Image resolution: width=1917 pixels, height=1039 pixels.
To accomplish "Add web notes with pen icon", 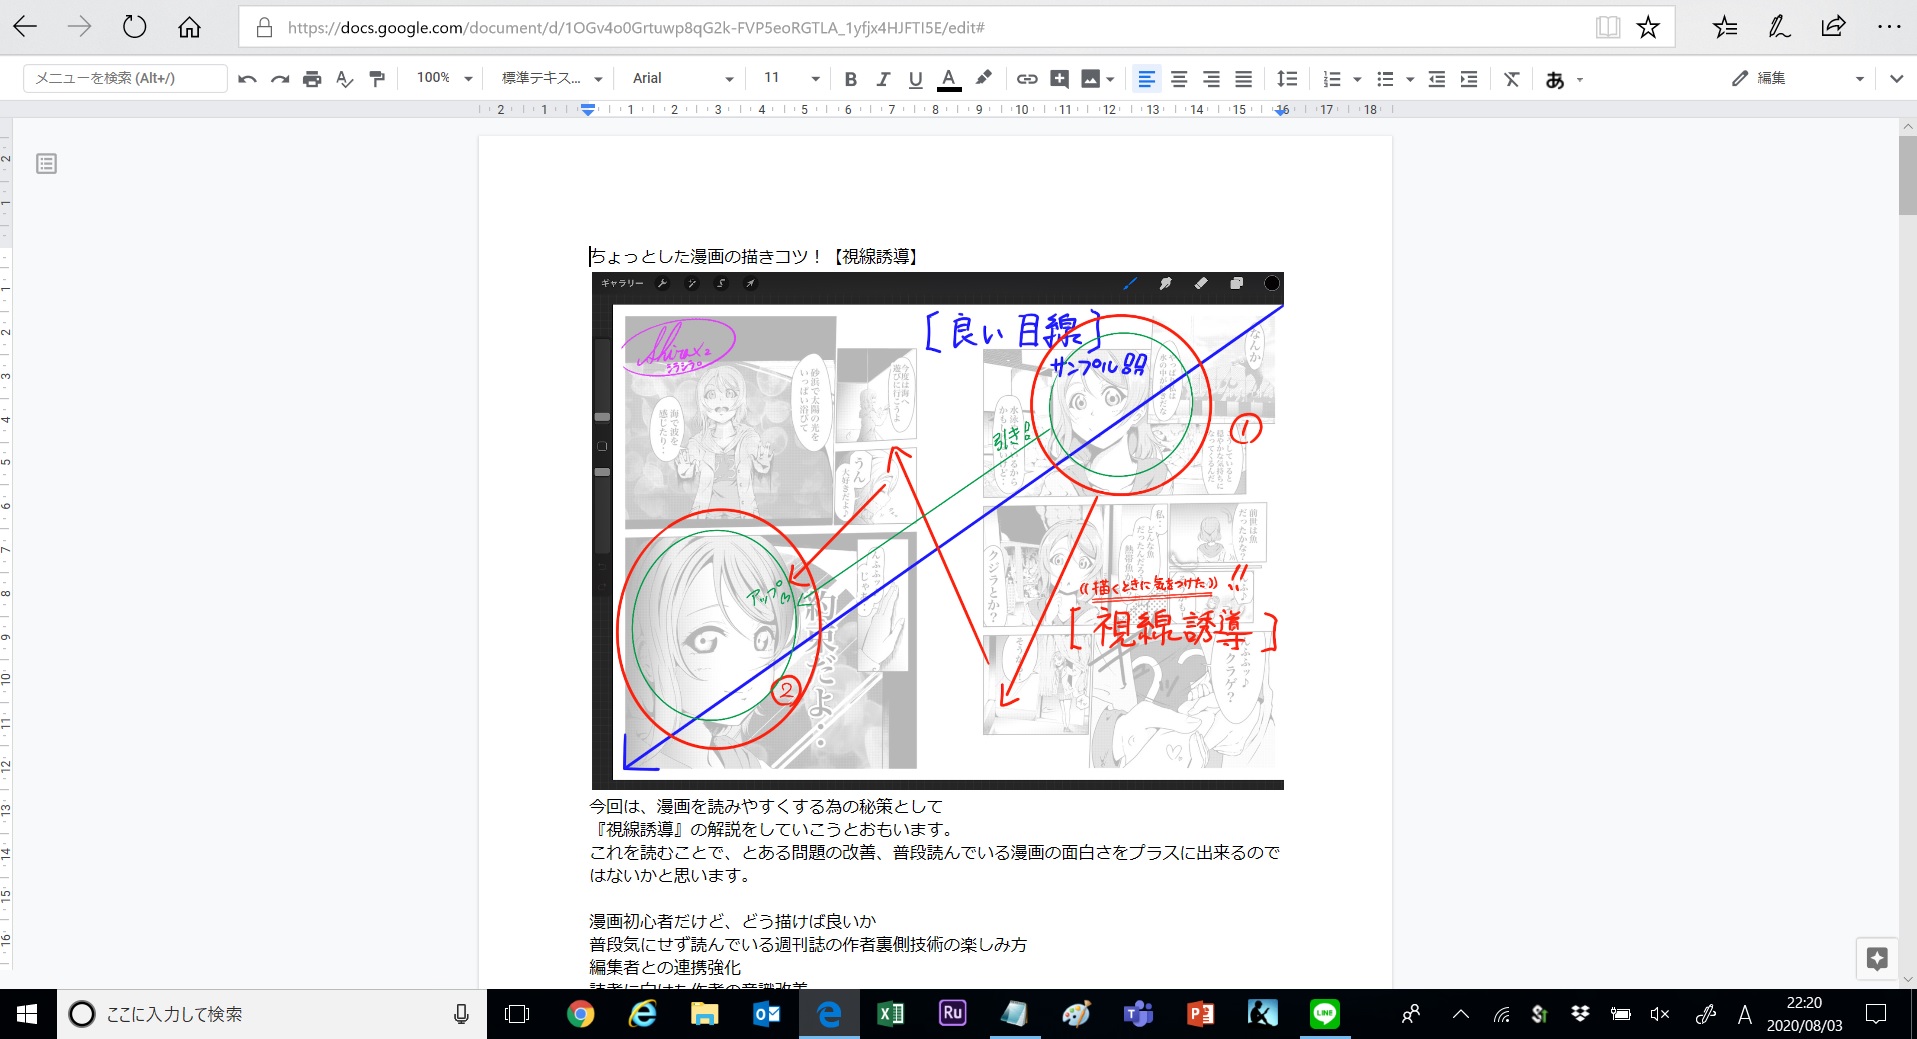I will click(x=1779, y=27).
